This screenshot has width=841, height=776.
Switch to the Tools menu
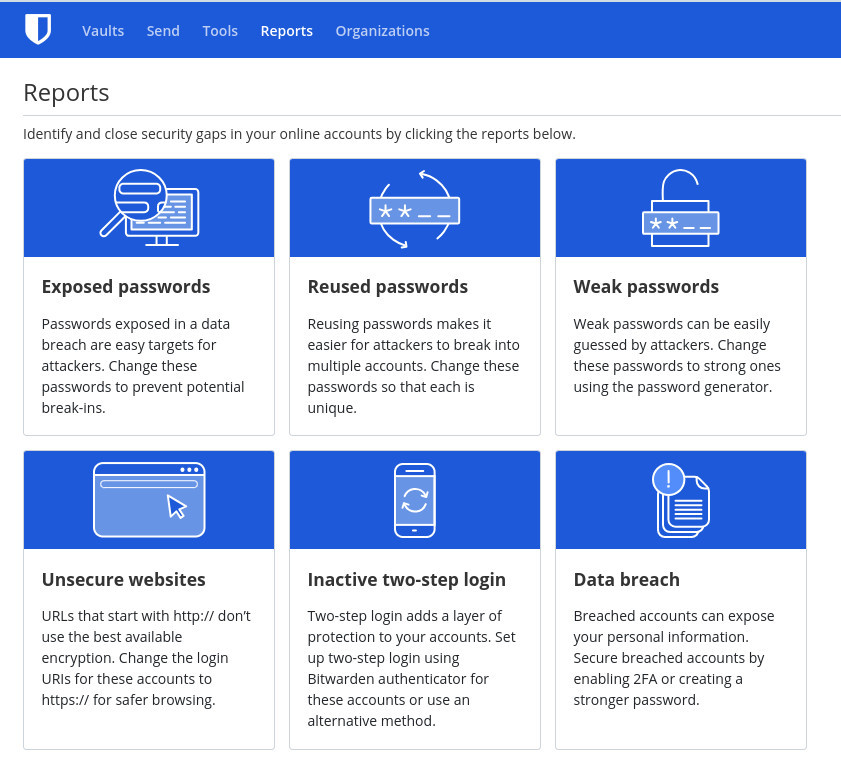pyautogui.click(x=220, y=31)
